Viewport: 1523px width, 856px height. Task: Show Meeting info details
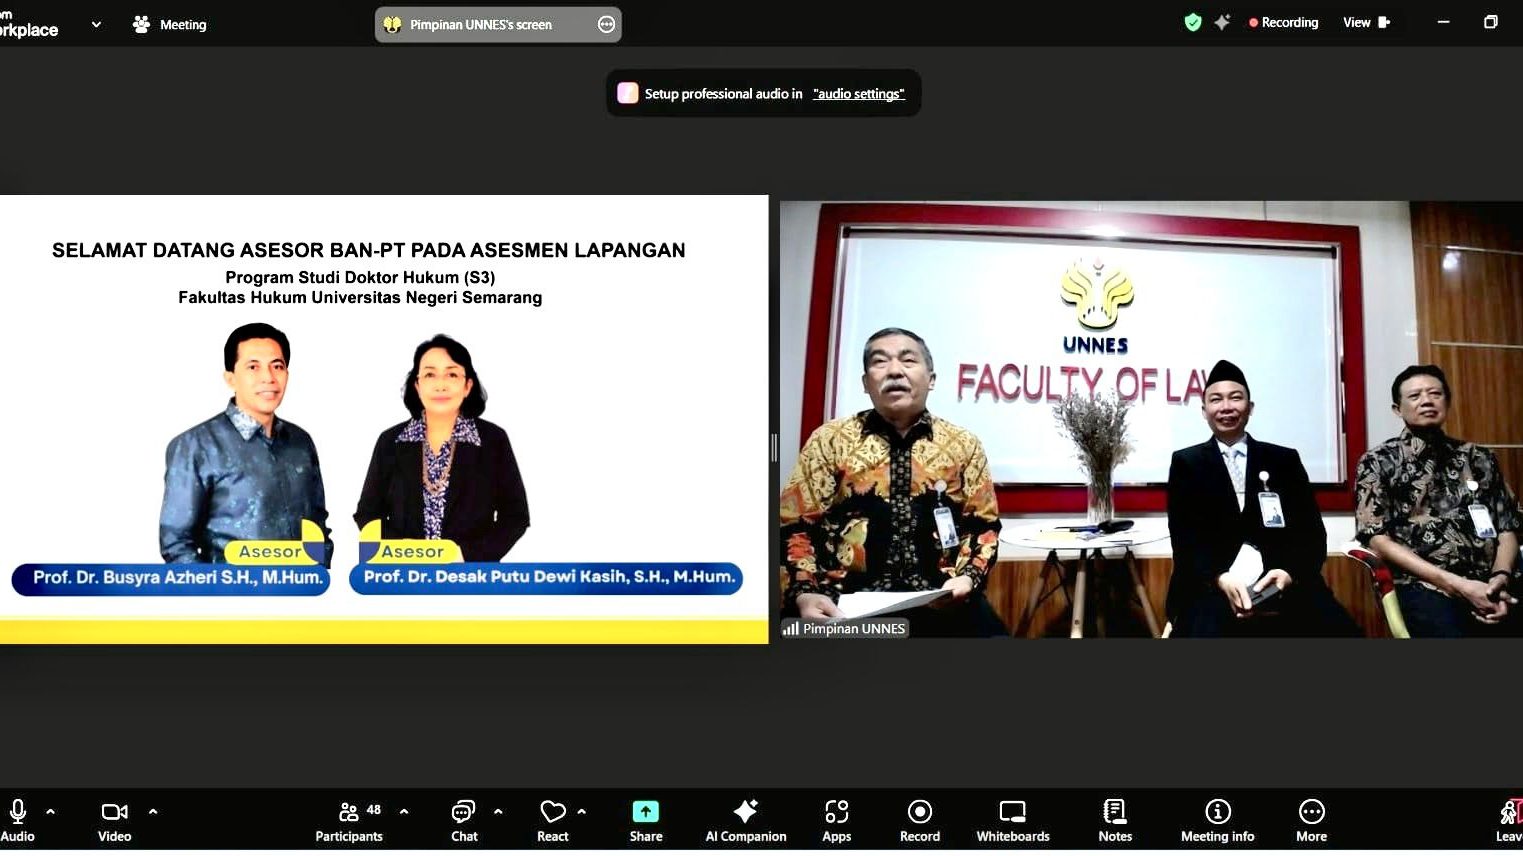pyautogui.click(x=1217, y=819)
